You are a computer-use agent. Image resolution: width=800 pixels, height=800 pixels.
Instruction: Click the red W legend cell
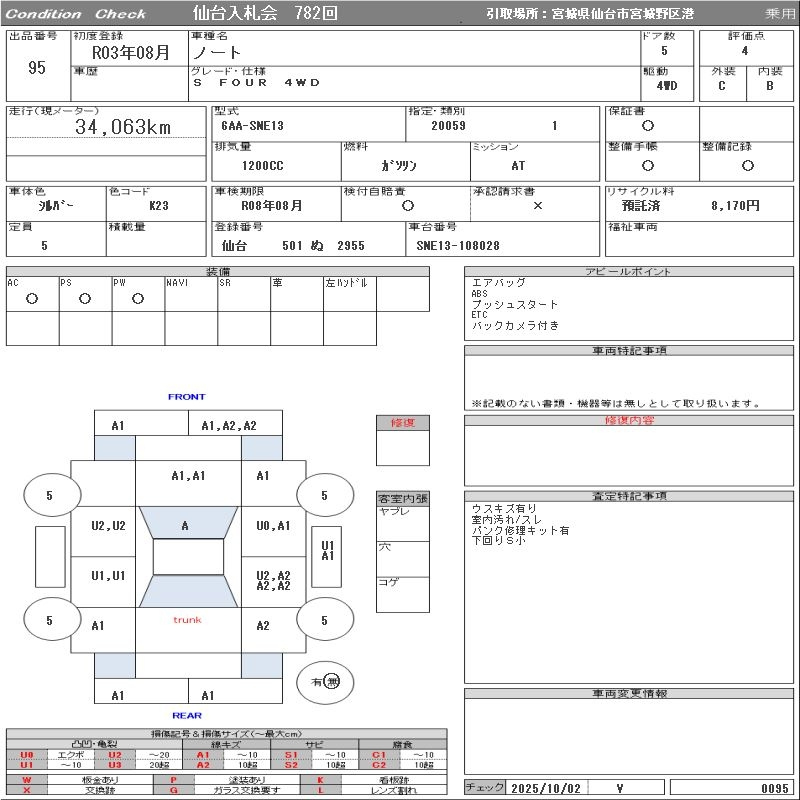coord(26,779)
